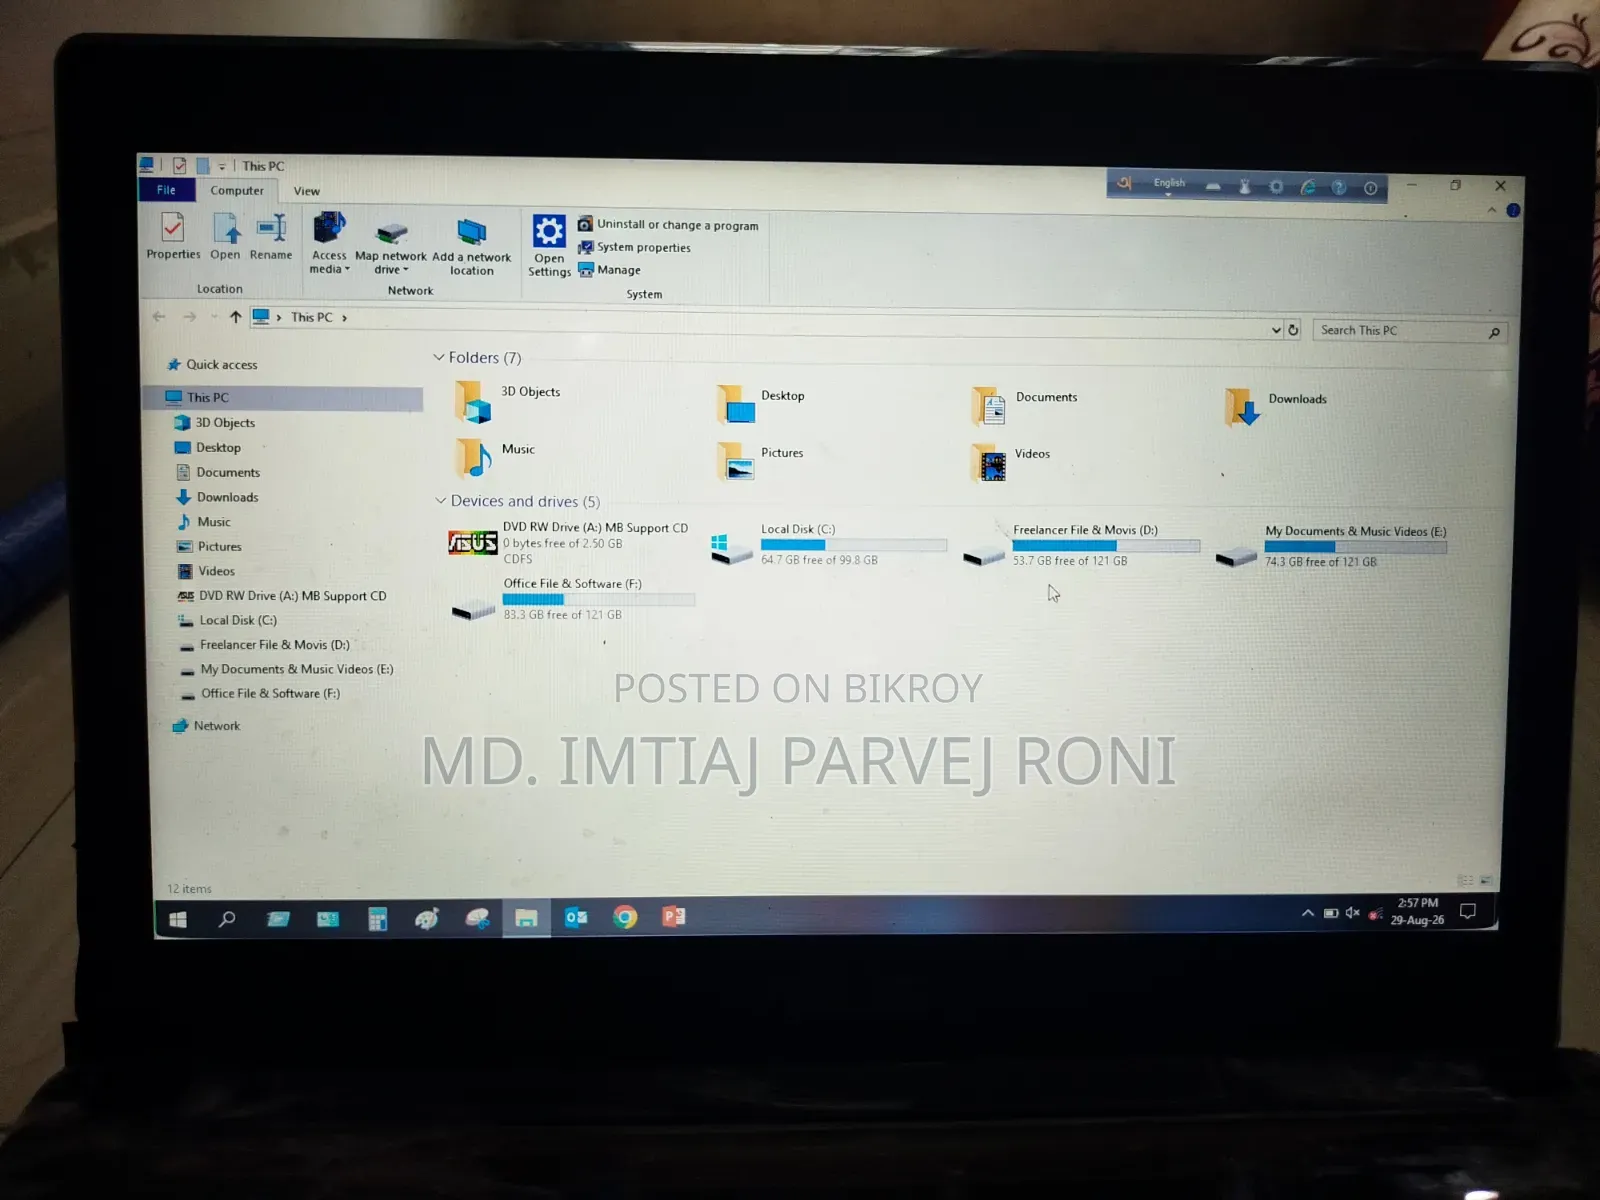Select the 3D Objects folder icon

pos(473,402)
